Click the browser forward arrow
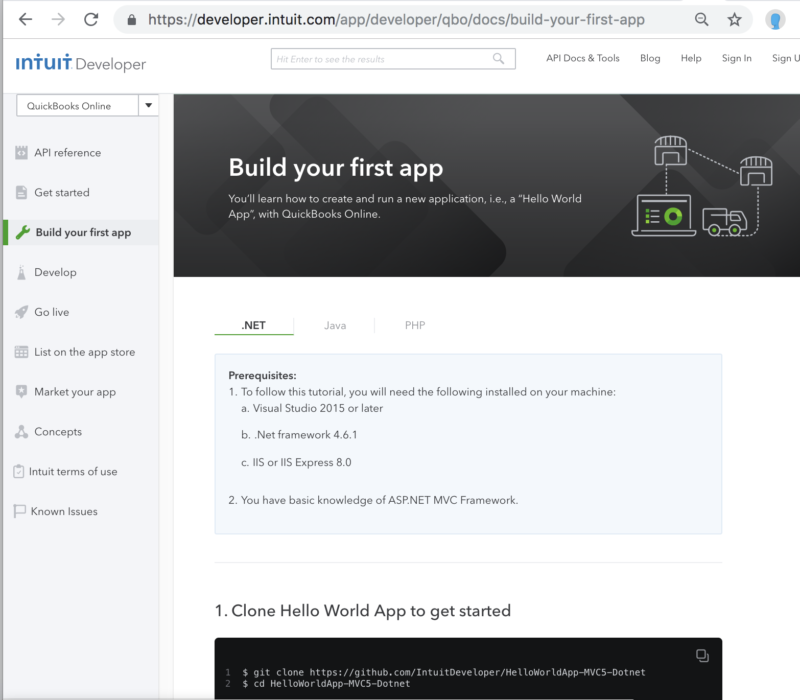 click(x=58, y=19)
